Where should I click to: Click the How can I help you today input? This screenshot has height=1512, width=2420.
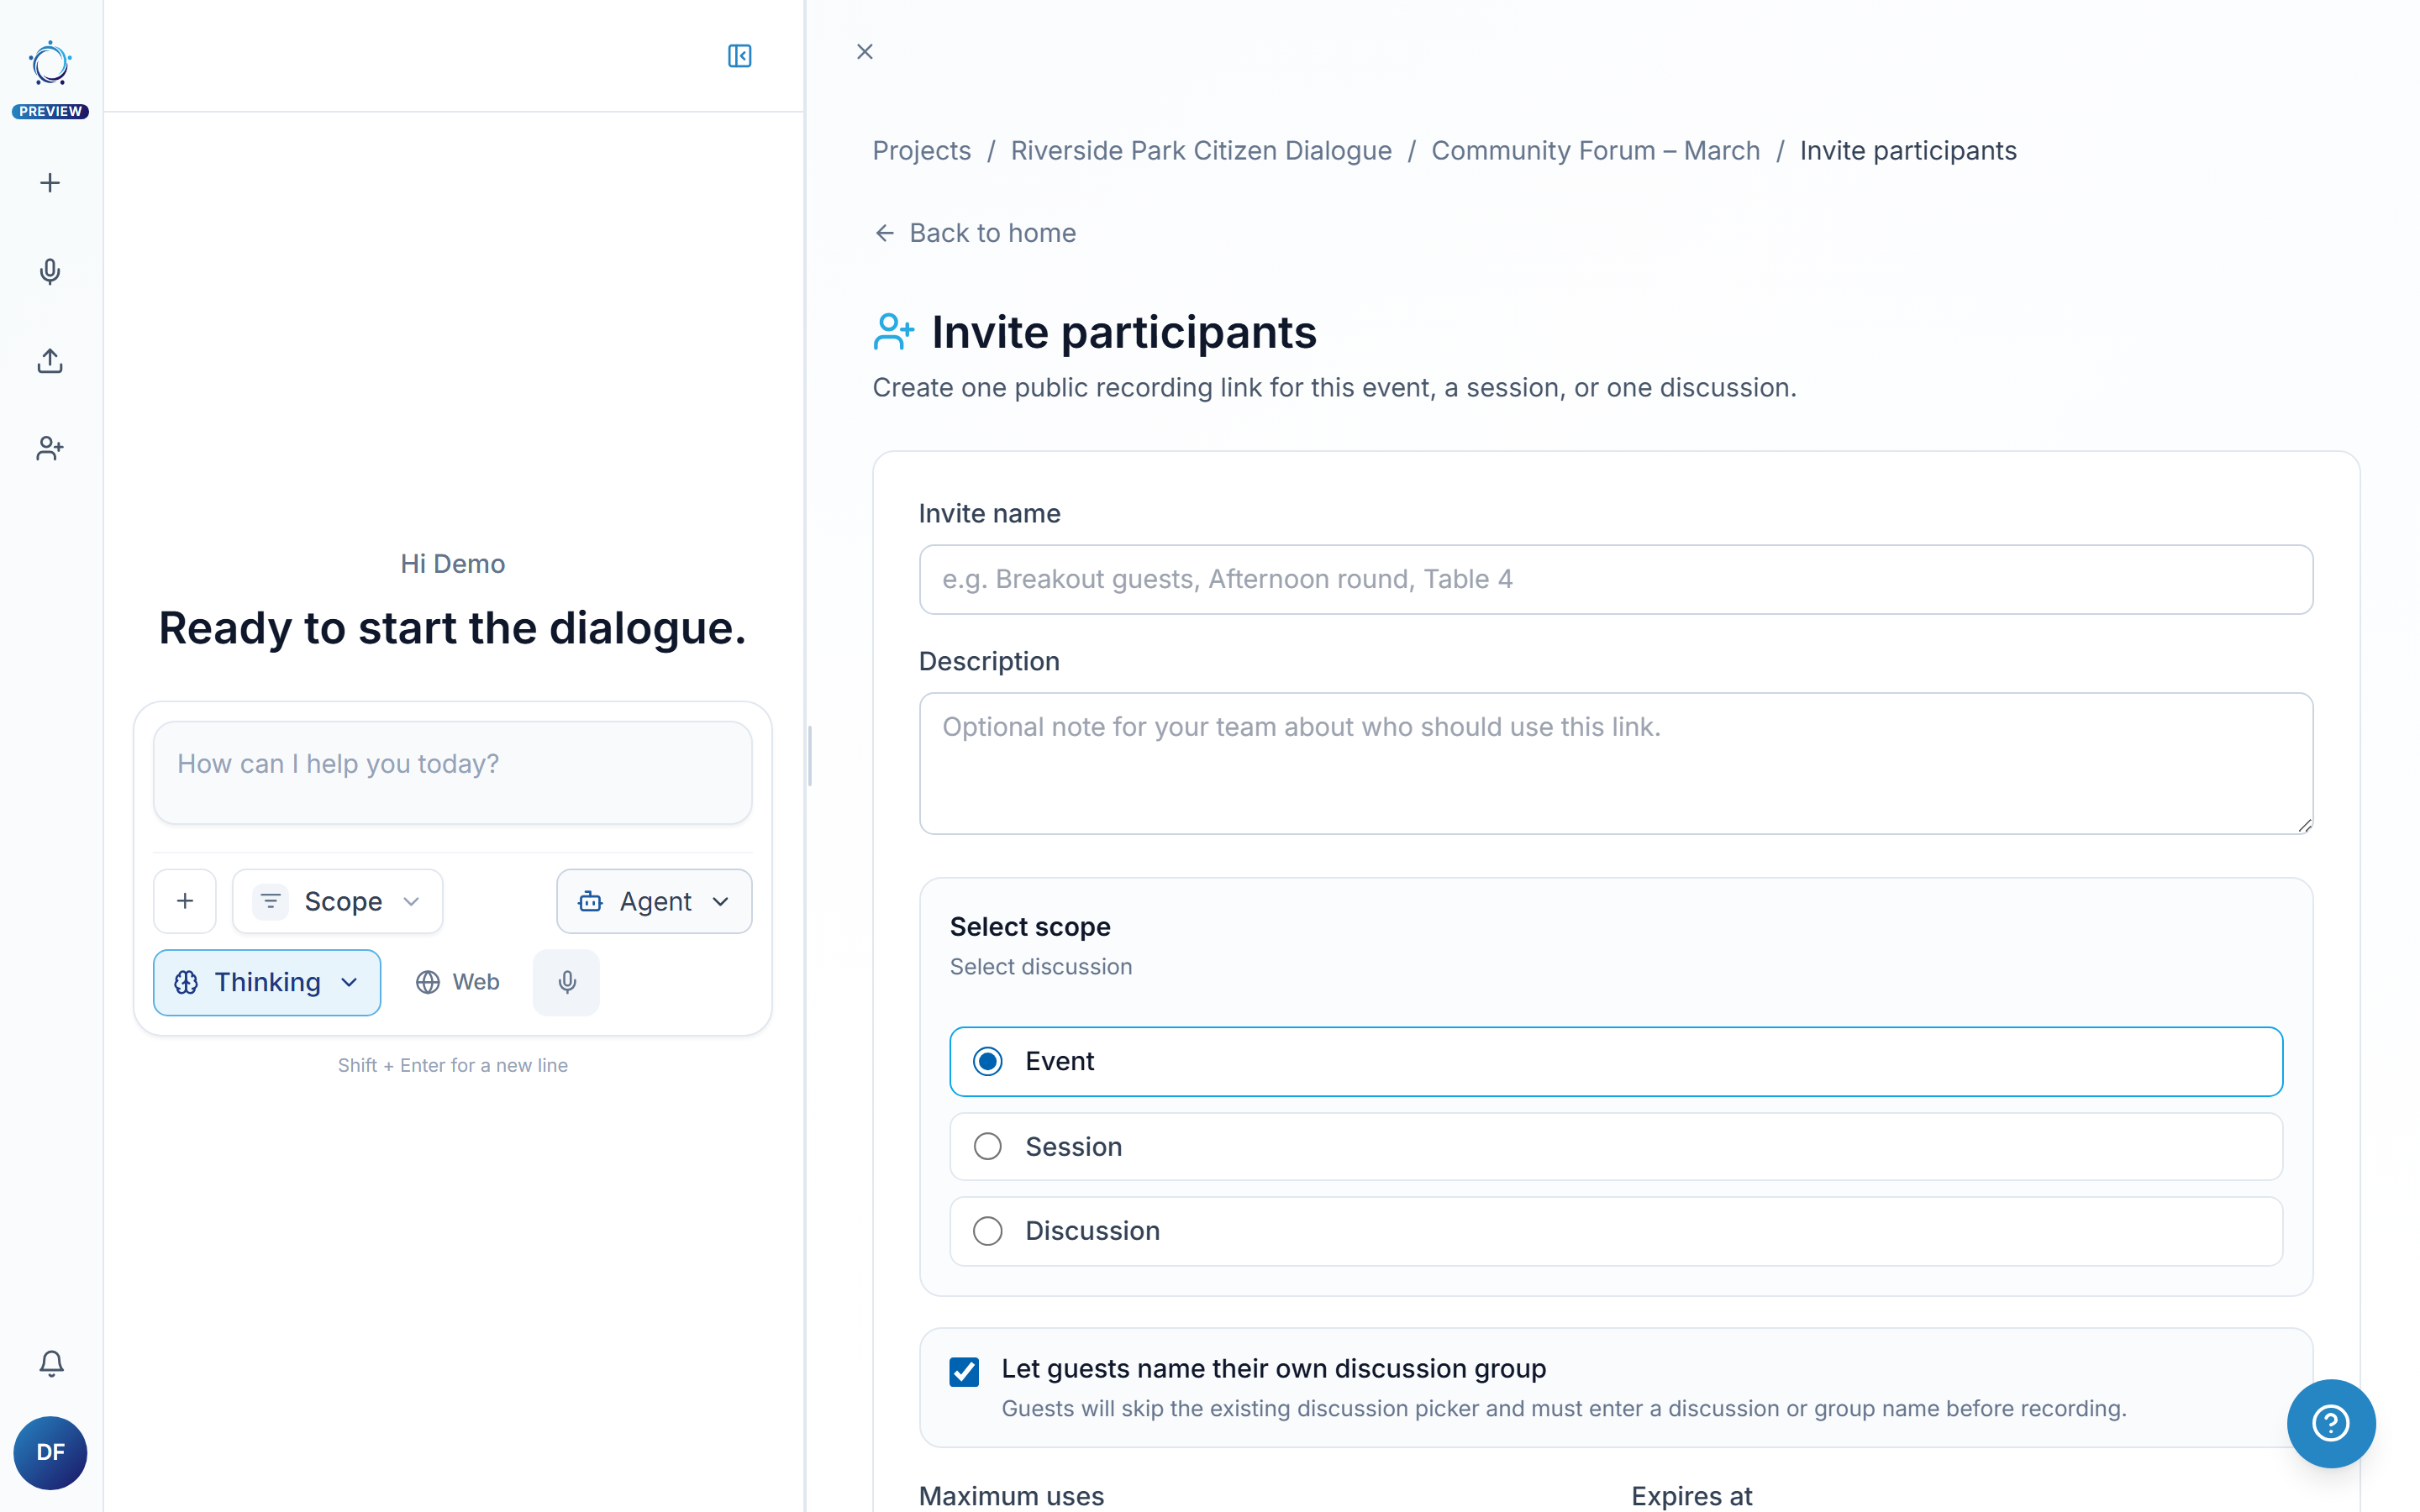pos(452,772)
